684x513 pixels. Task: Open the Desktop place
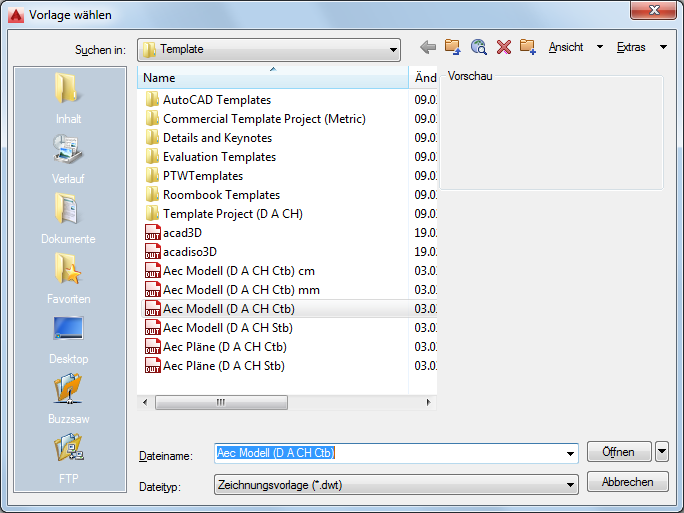point(68,339)
